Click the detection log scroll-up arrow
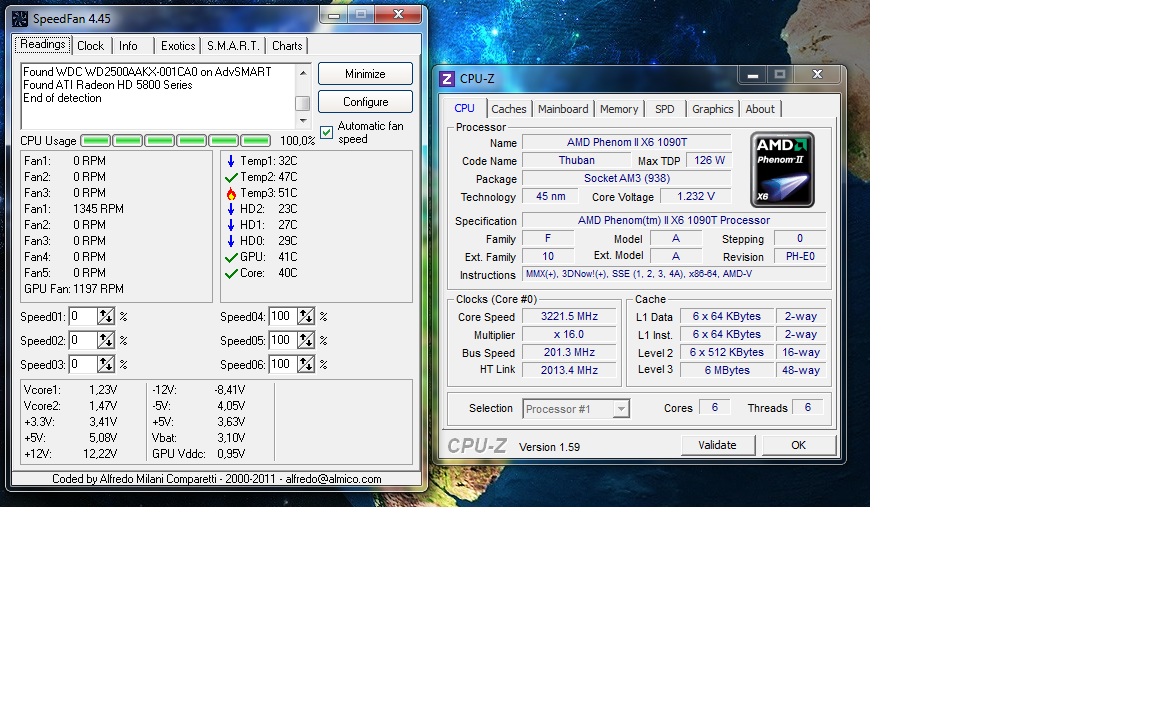Image resolution: width=1152 pixels, height=720 pixels. tap(303, 73)
